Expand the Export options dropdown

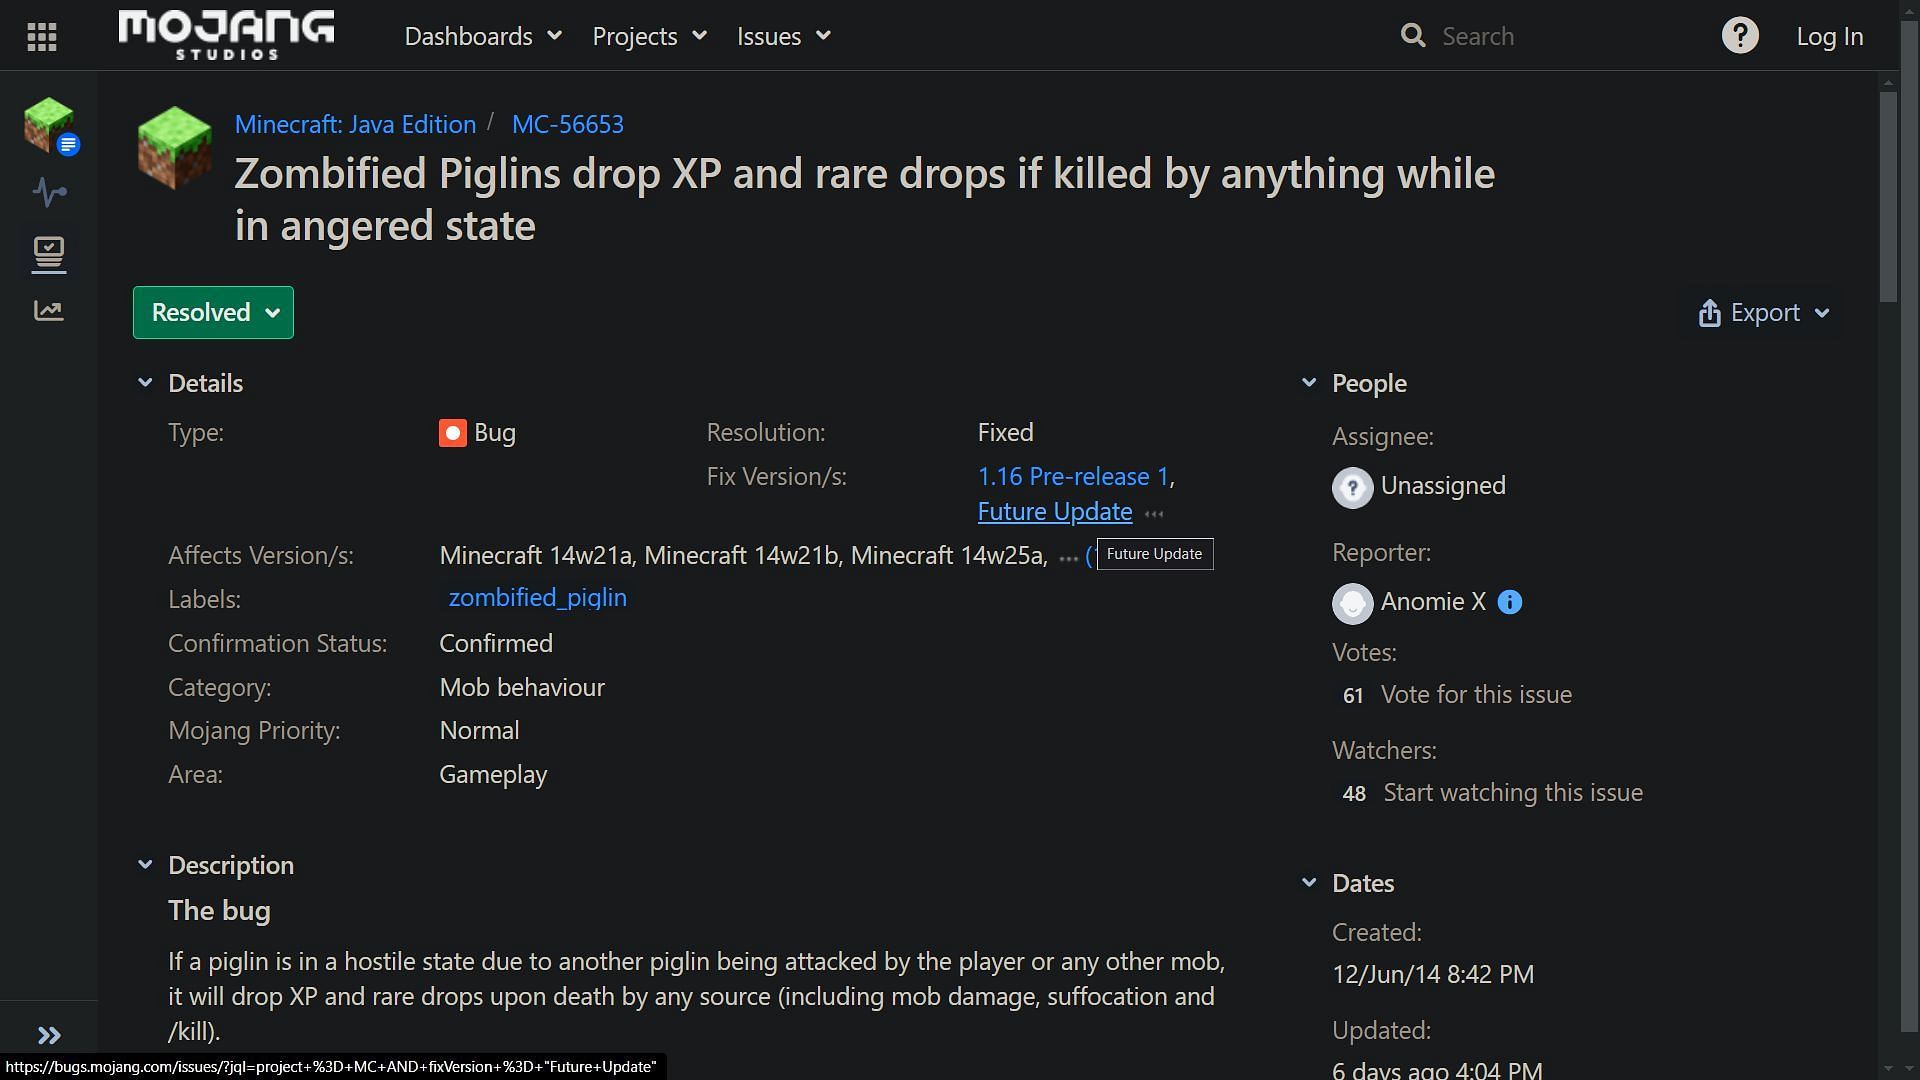tap(1766, 313)
